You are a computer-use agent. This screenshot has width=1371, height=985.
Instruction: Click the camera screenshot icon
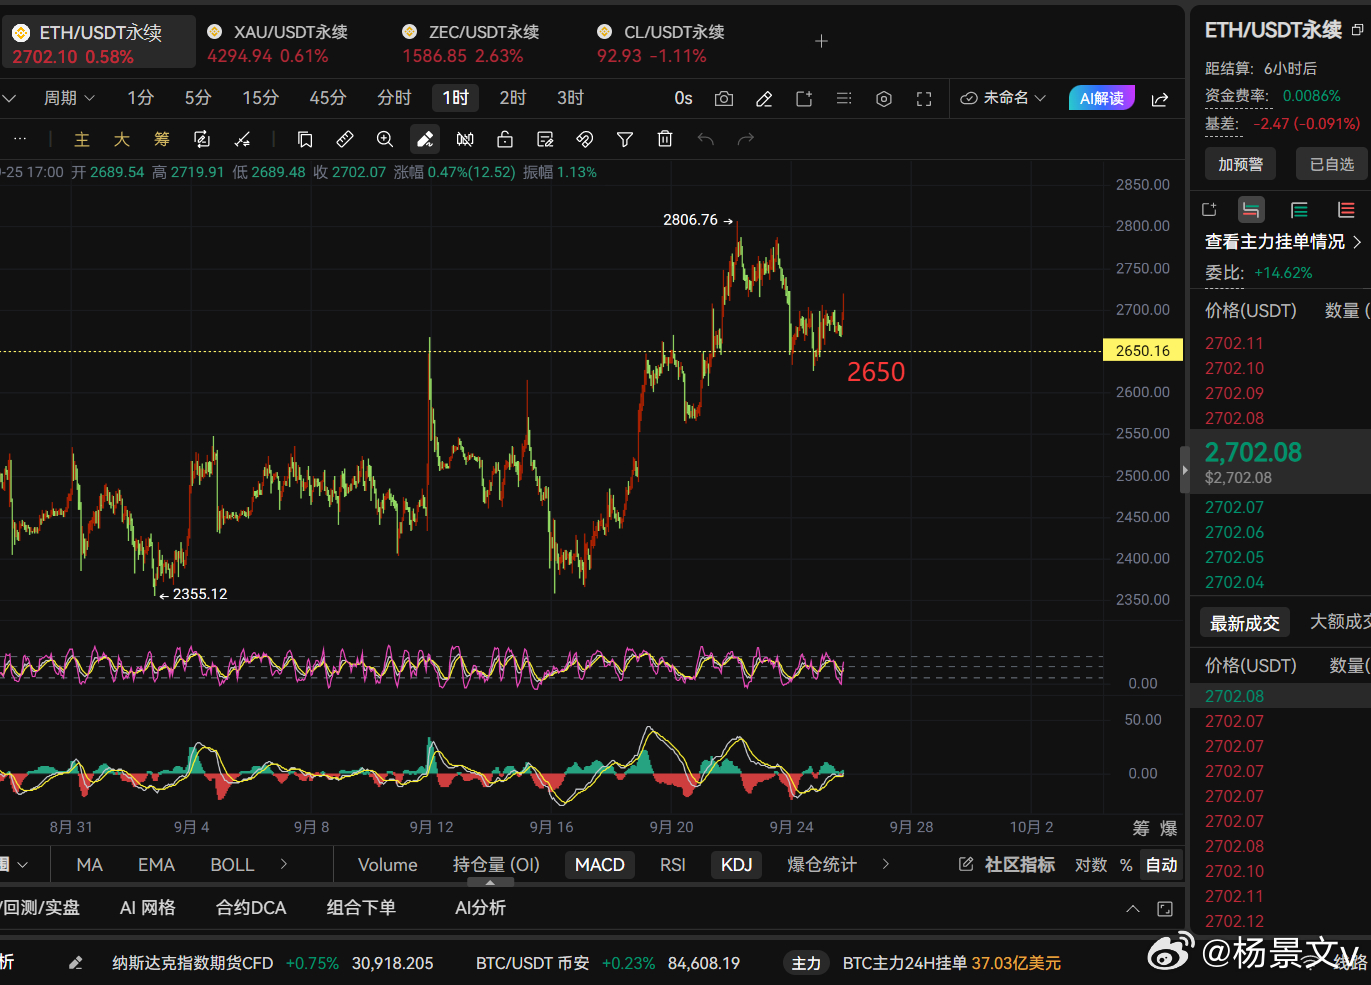coord(724,99)
